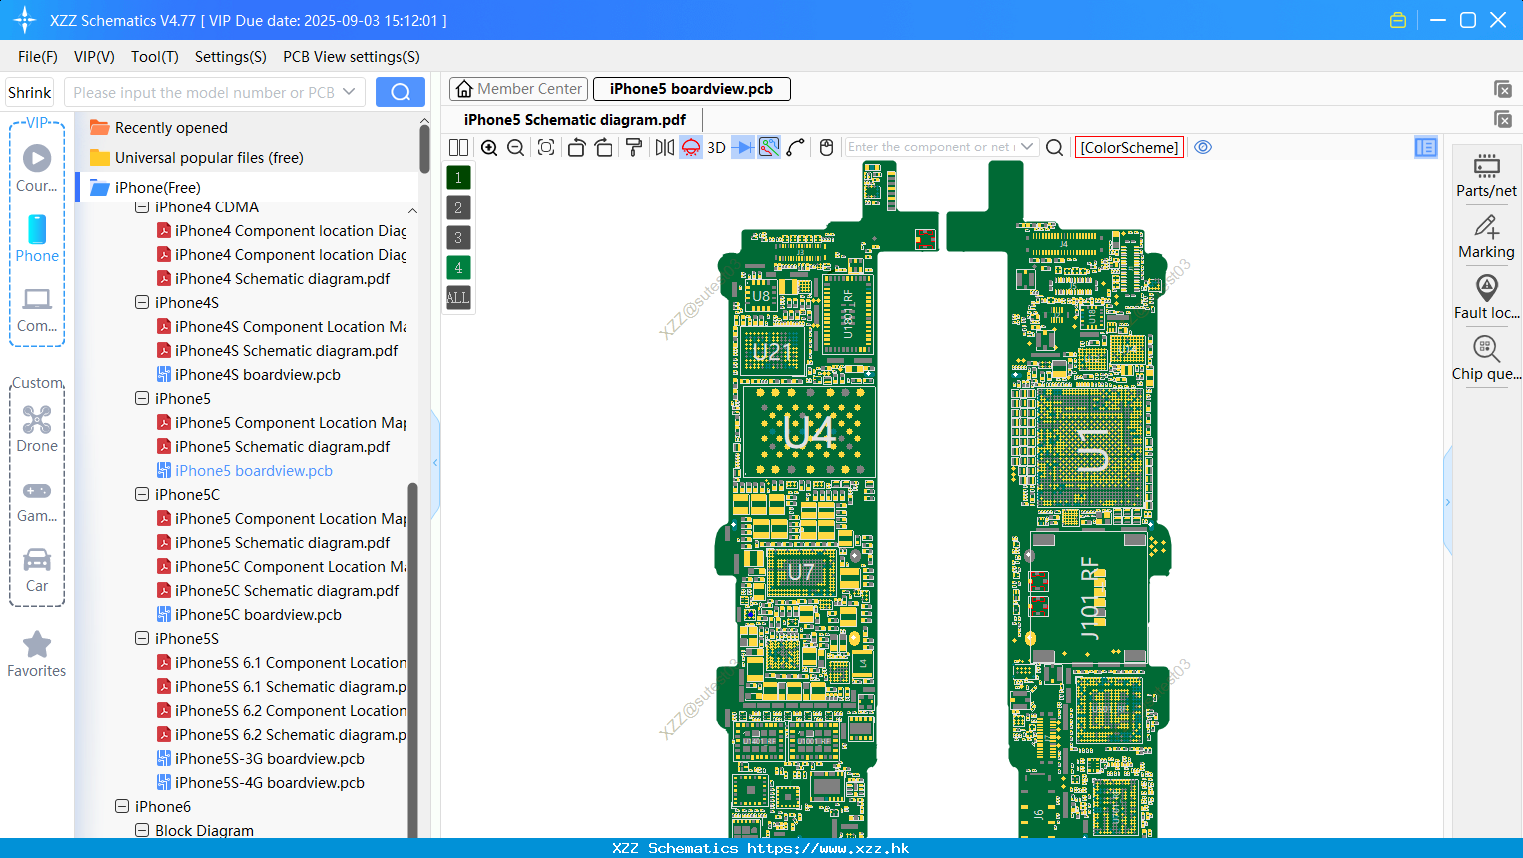Open the Fault location tool
The height and width of the screenshot is (858, 1523).
[1486, 298]
